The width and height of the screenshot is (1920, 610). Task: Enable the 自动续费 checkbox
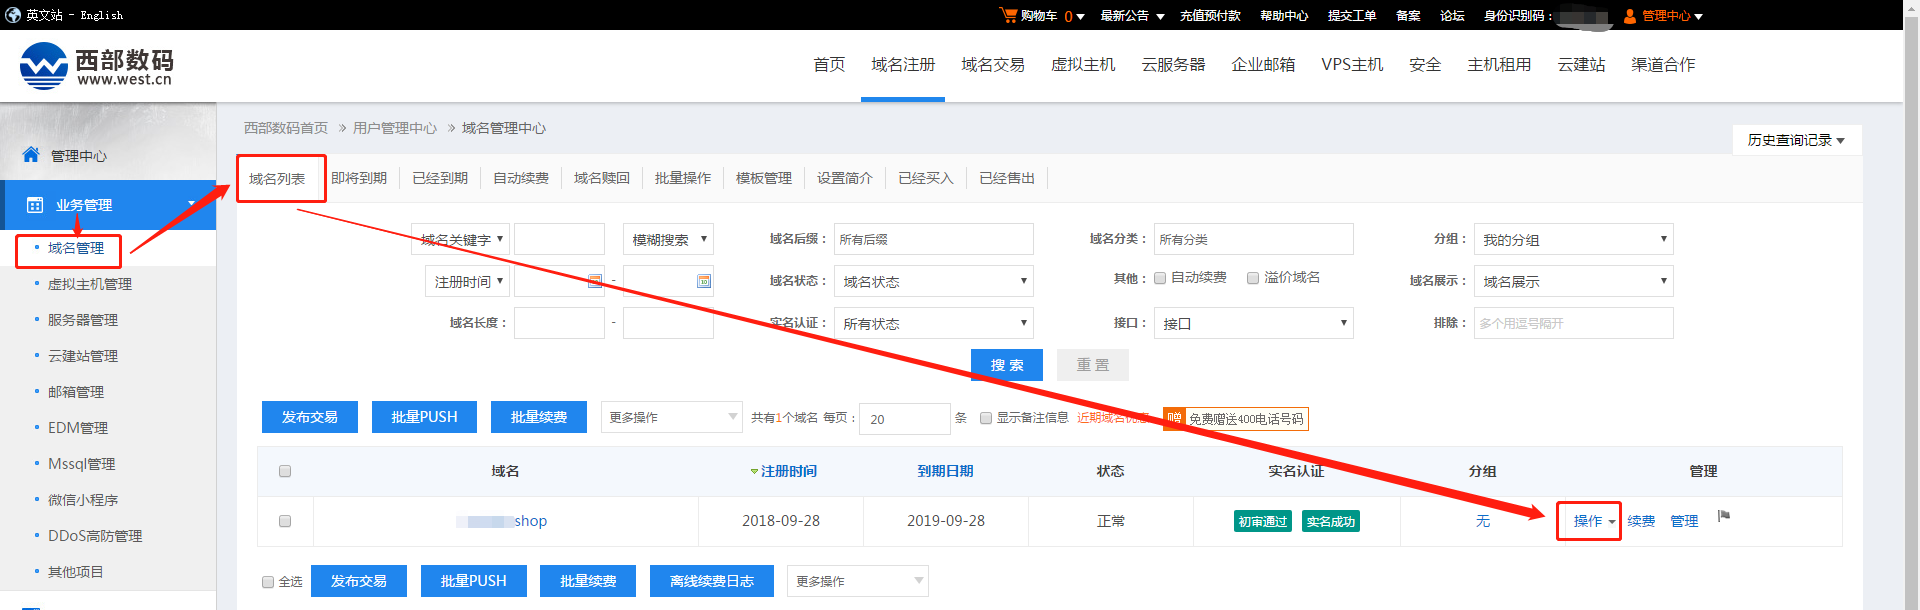[1160, 278]
